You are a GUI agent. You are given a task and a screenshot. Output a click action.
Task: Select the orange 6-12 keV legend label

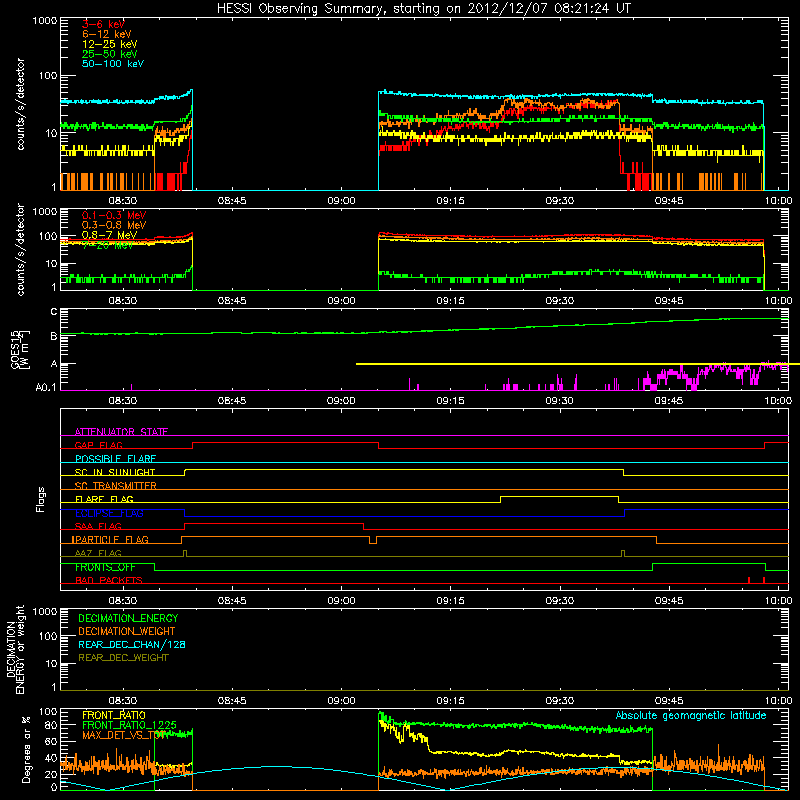click(107, 34)
